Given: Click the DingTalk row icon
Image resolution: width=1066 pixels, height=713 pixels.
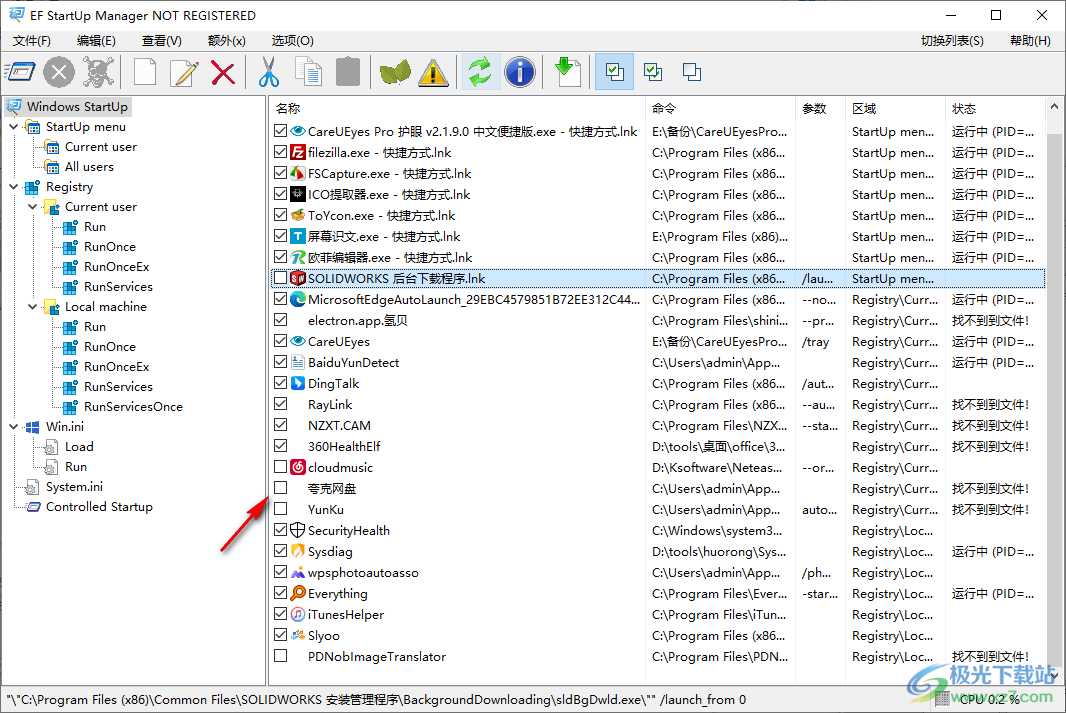Looking at the screenshot, I should pyautogui.click(x=298, y=383).
